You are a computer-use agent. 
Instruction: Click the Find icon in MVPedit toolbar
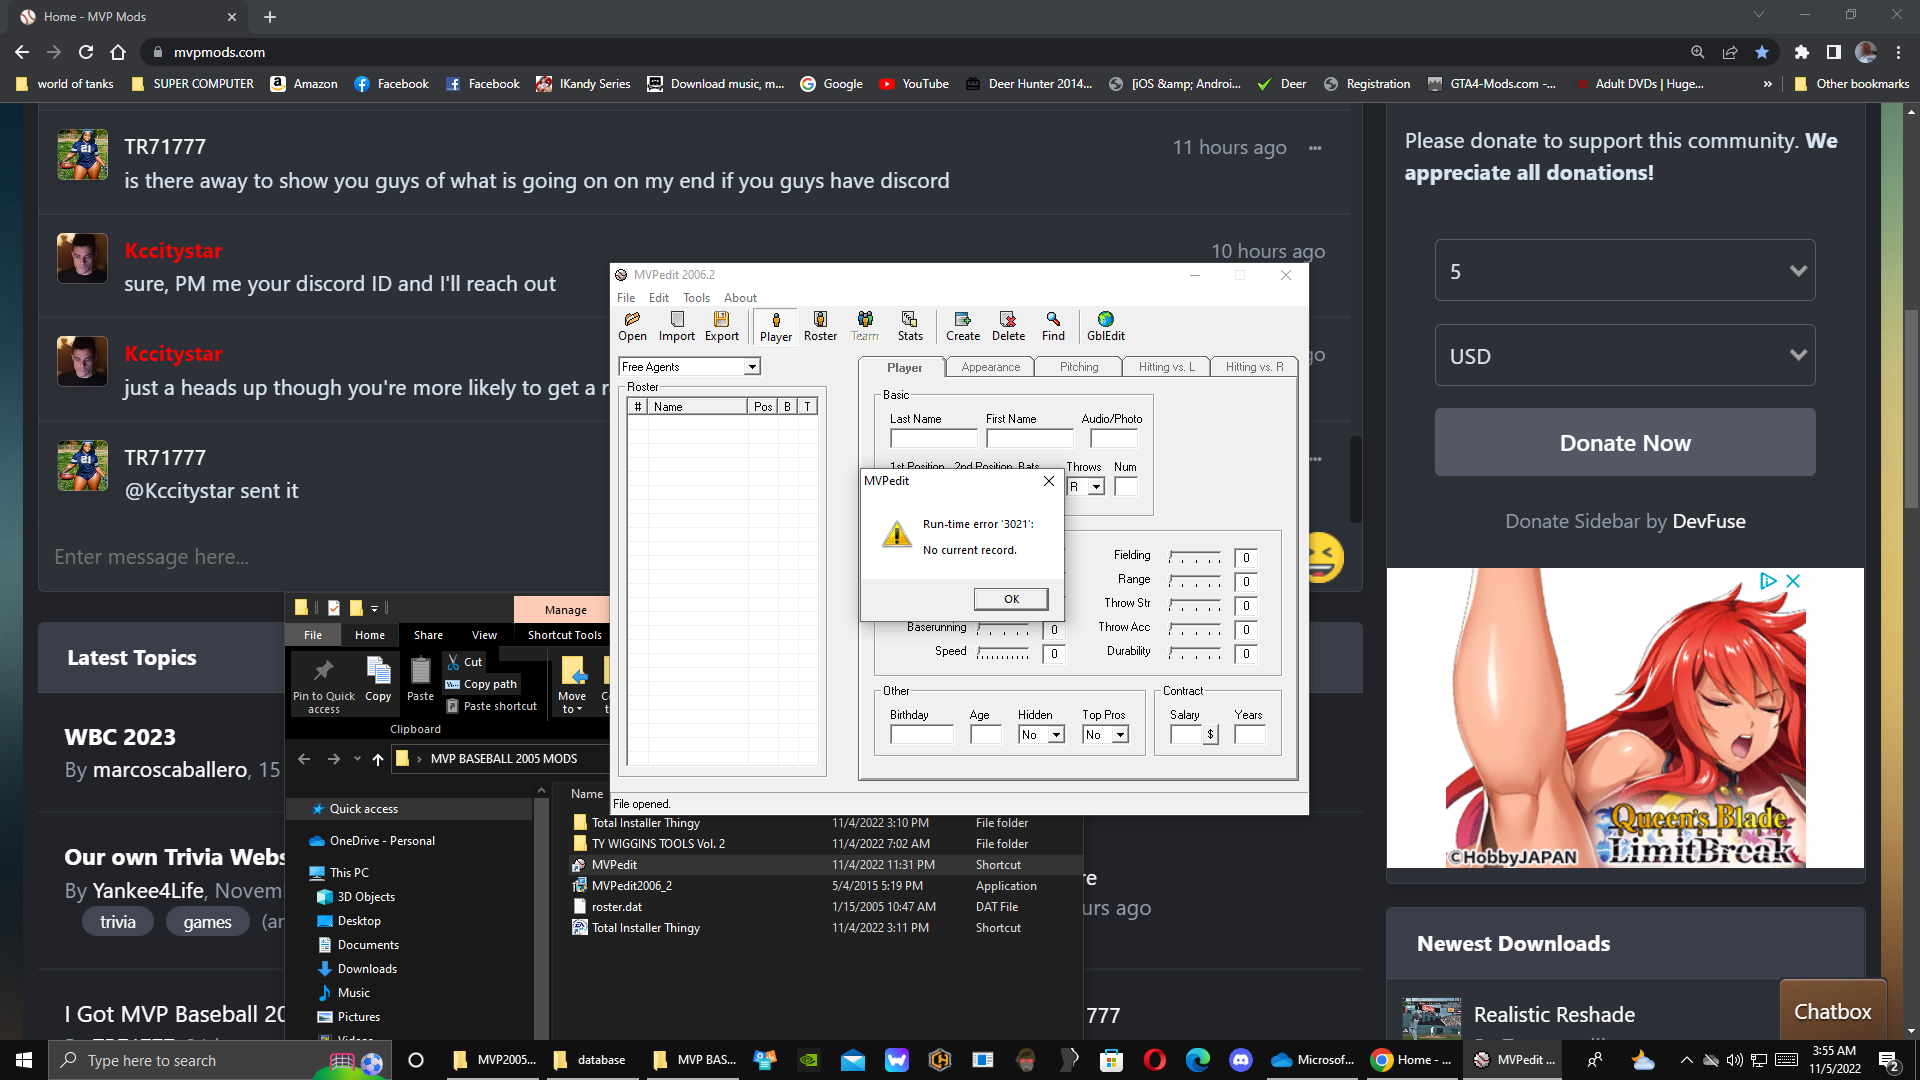(1053, 326)
